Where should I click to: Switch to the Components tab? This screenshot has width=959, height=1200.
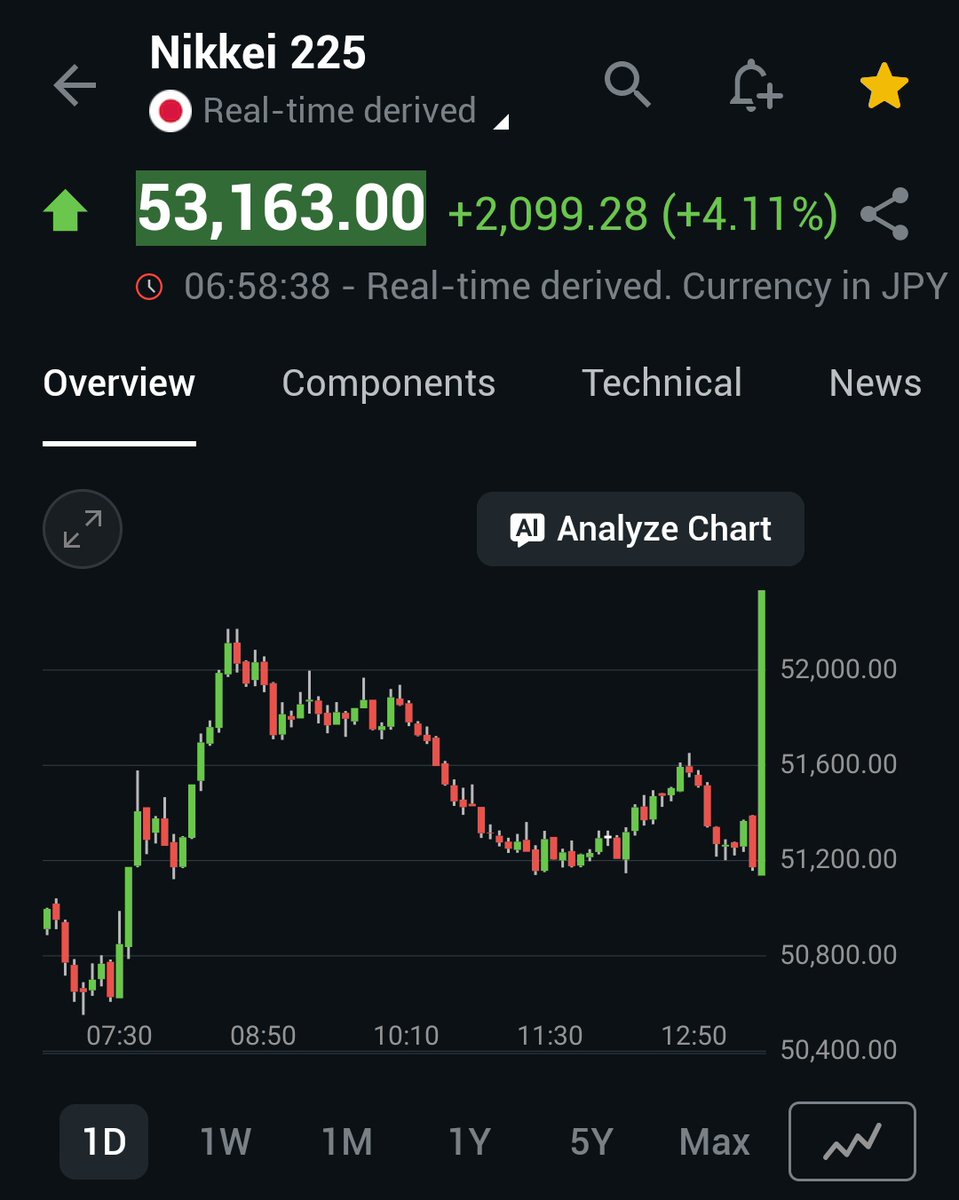point(389,383)
